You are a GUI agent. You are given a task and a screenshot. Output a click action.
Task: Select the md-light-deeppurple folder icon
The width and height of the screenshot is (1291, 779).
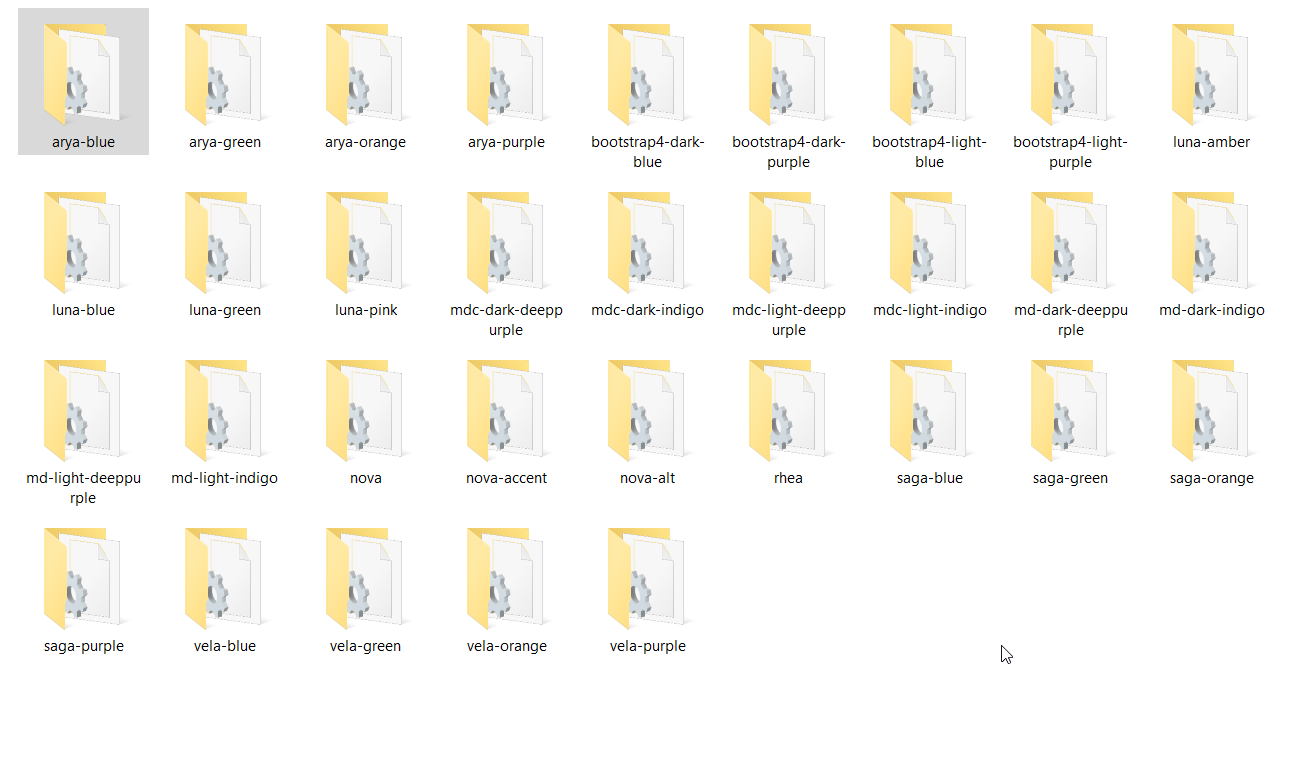point(82,409)
